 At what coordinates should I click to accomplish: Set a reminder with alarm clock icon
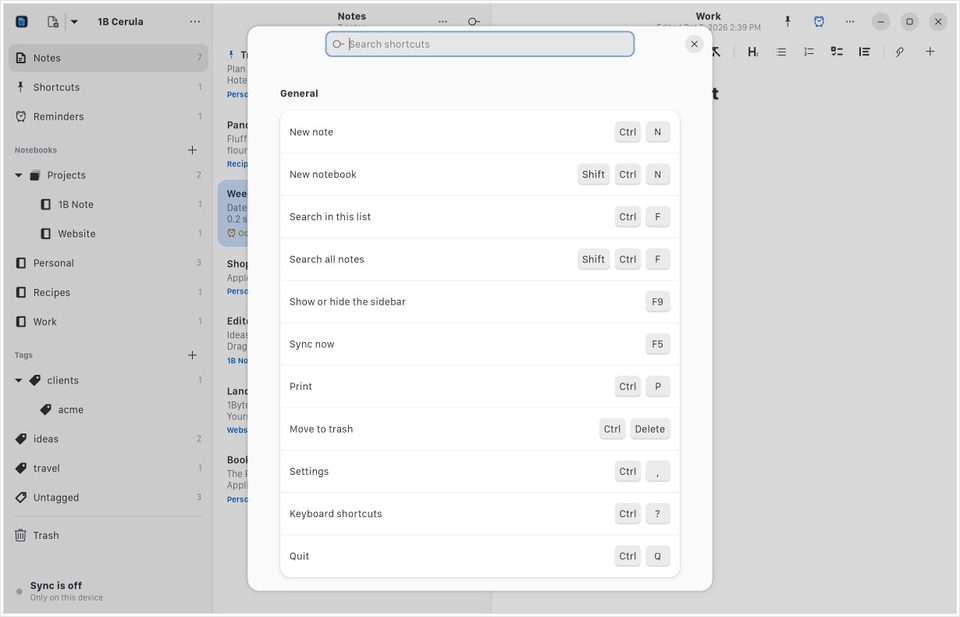[x=819, y=21]
